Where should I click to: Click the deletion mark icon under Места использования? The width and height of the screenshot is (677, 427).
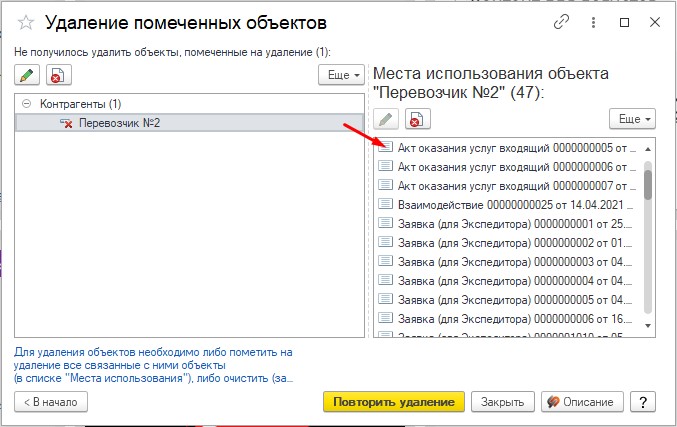pos(418,119)
